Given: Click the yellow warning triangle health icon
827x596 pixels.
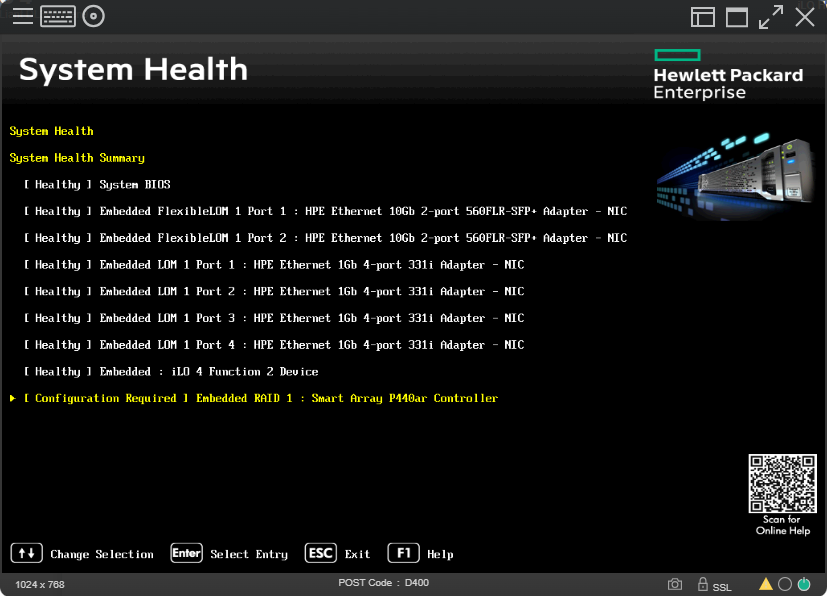Looking at the screenshot, I should pos(766,584).
